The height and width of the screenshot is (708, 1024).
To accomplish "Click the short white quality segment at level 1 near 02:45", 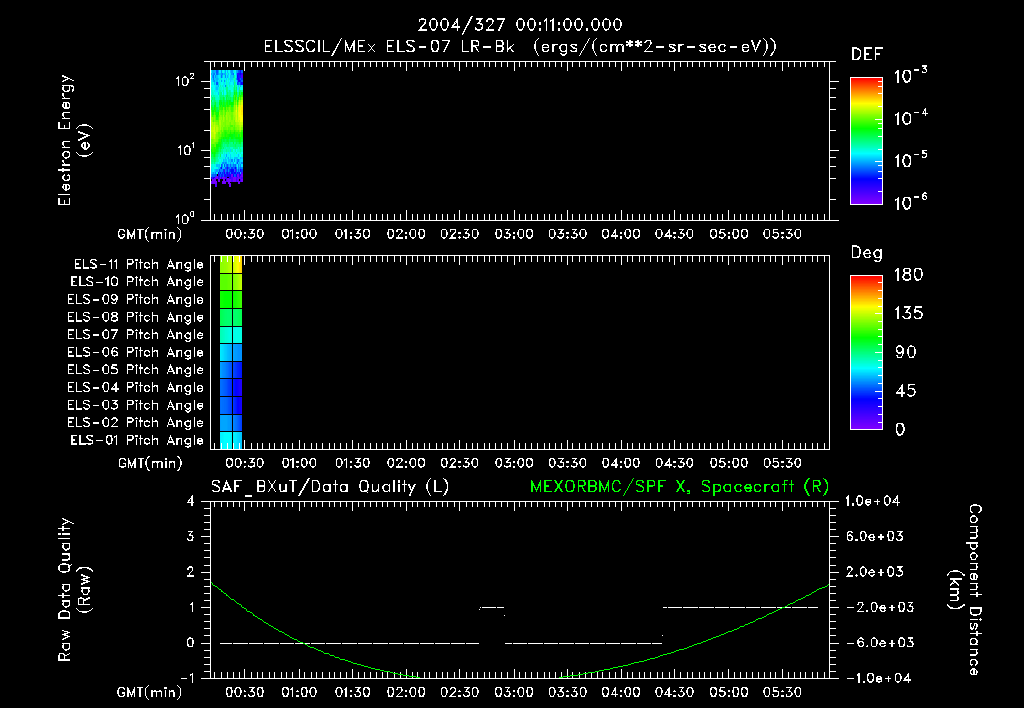I will click(492, 607).
